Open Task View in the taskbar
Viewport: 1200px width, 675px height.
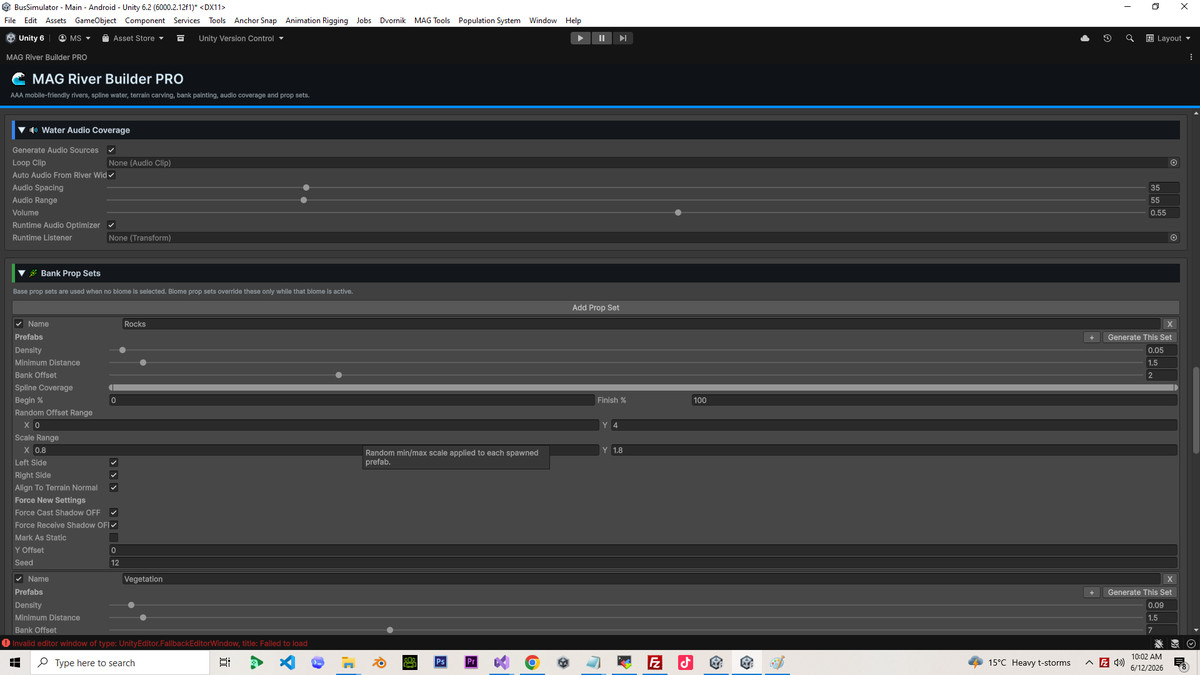[225, 663]
